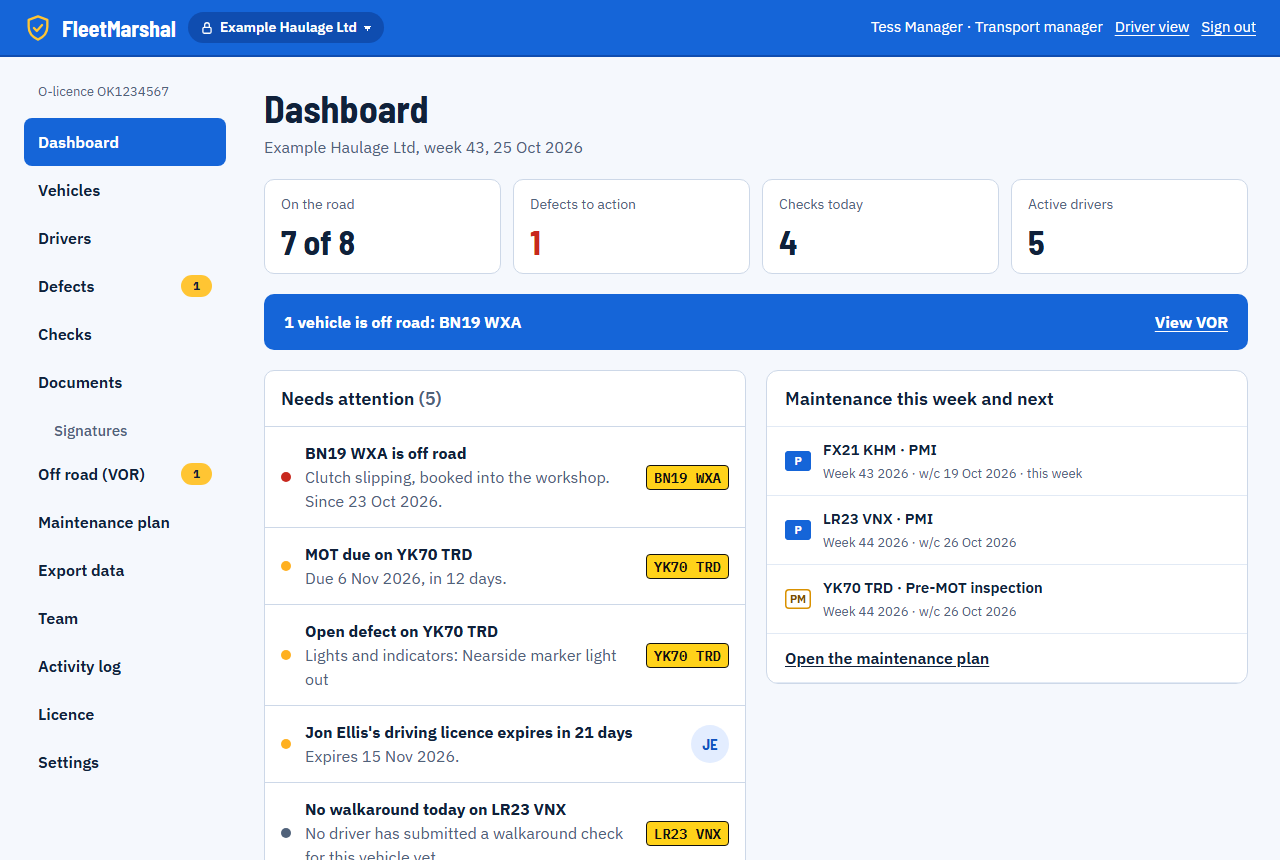Click 'Maintenance this week and next' heading

(x=919, y=398)
